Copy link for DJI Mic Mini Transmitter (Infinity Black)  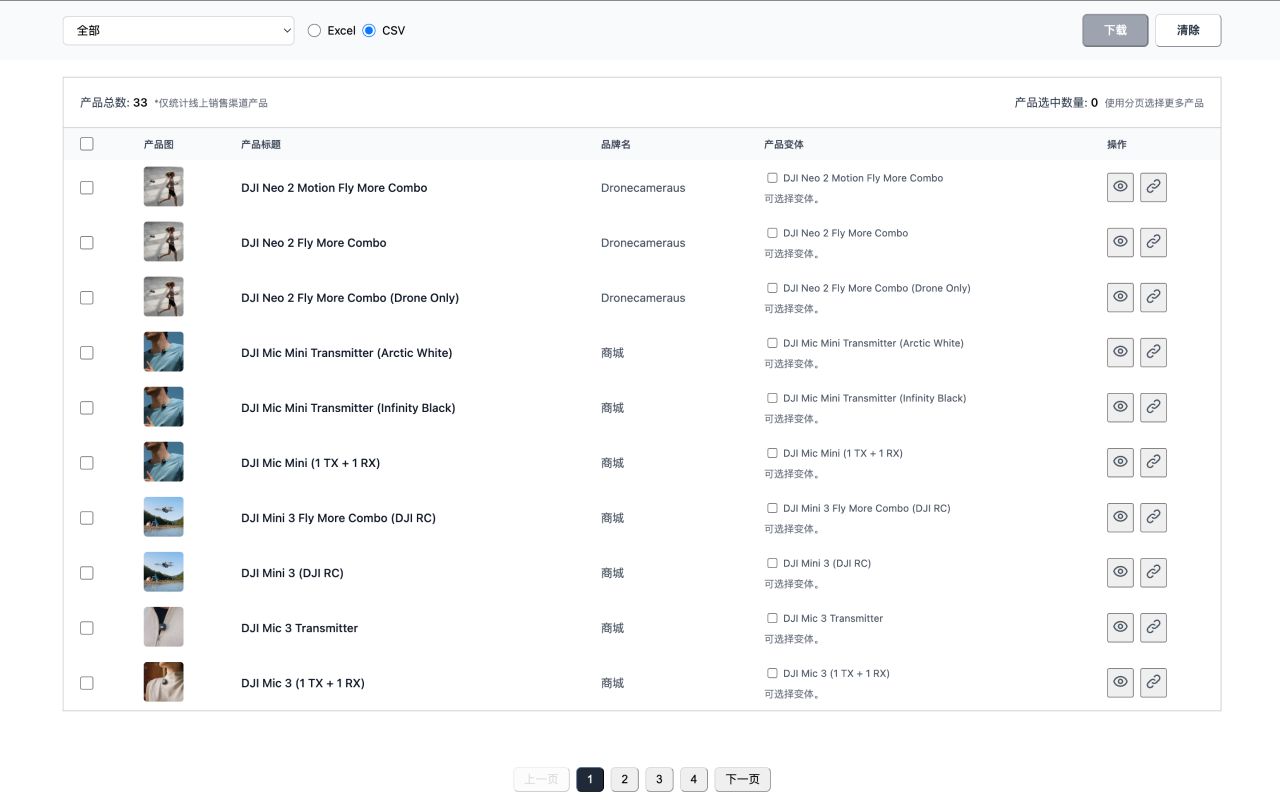pyautogui.click(x=1153, y=407)
